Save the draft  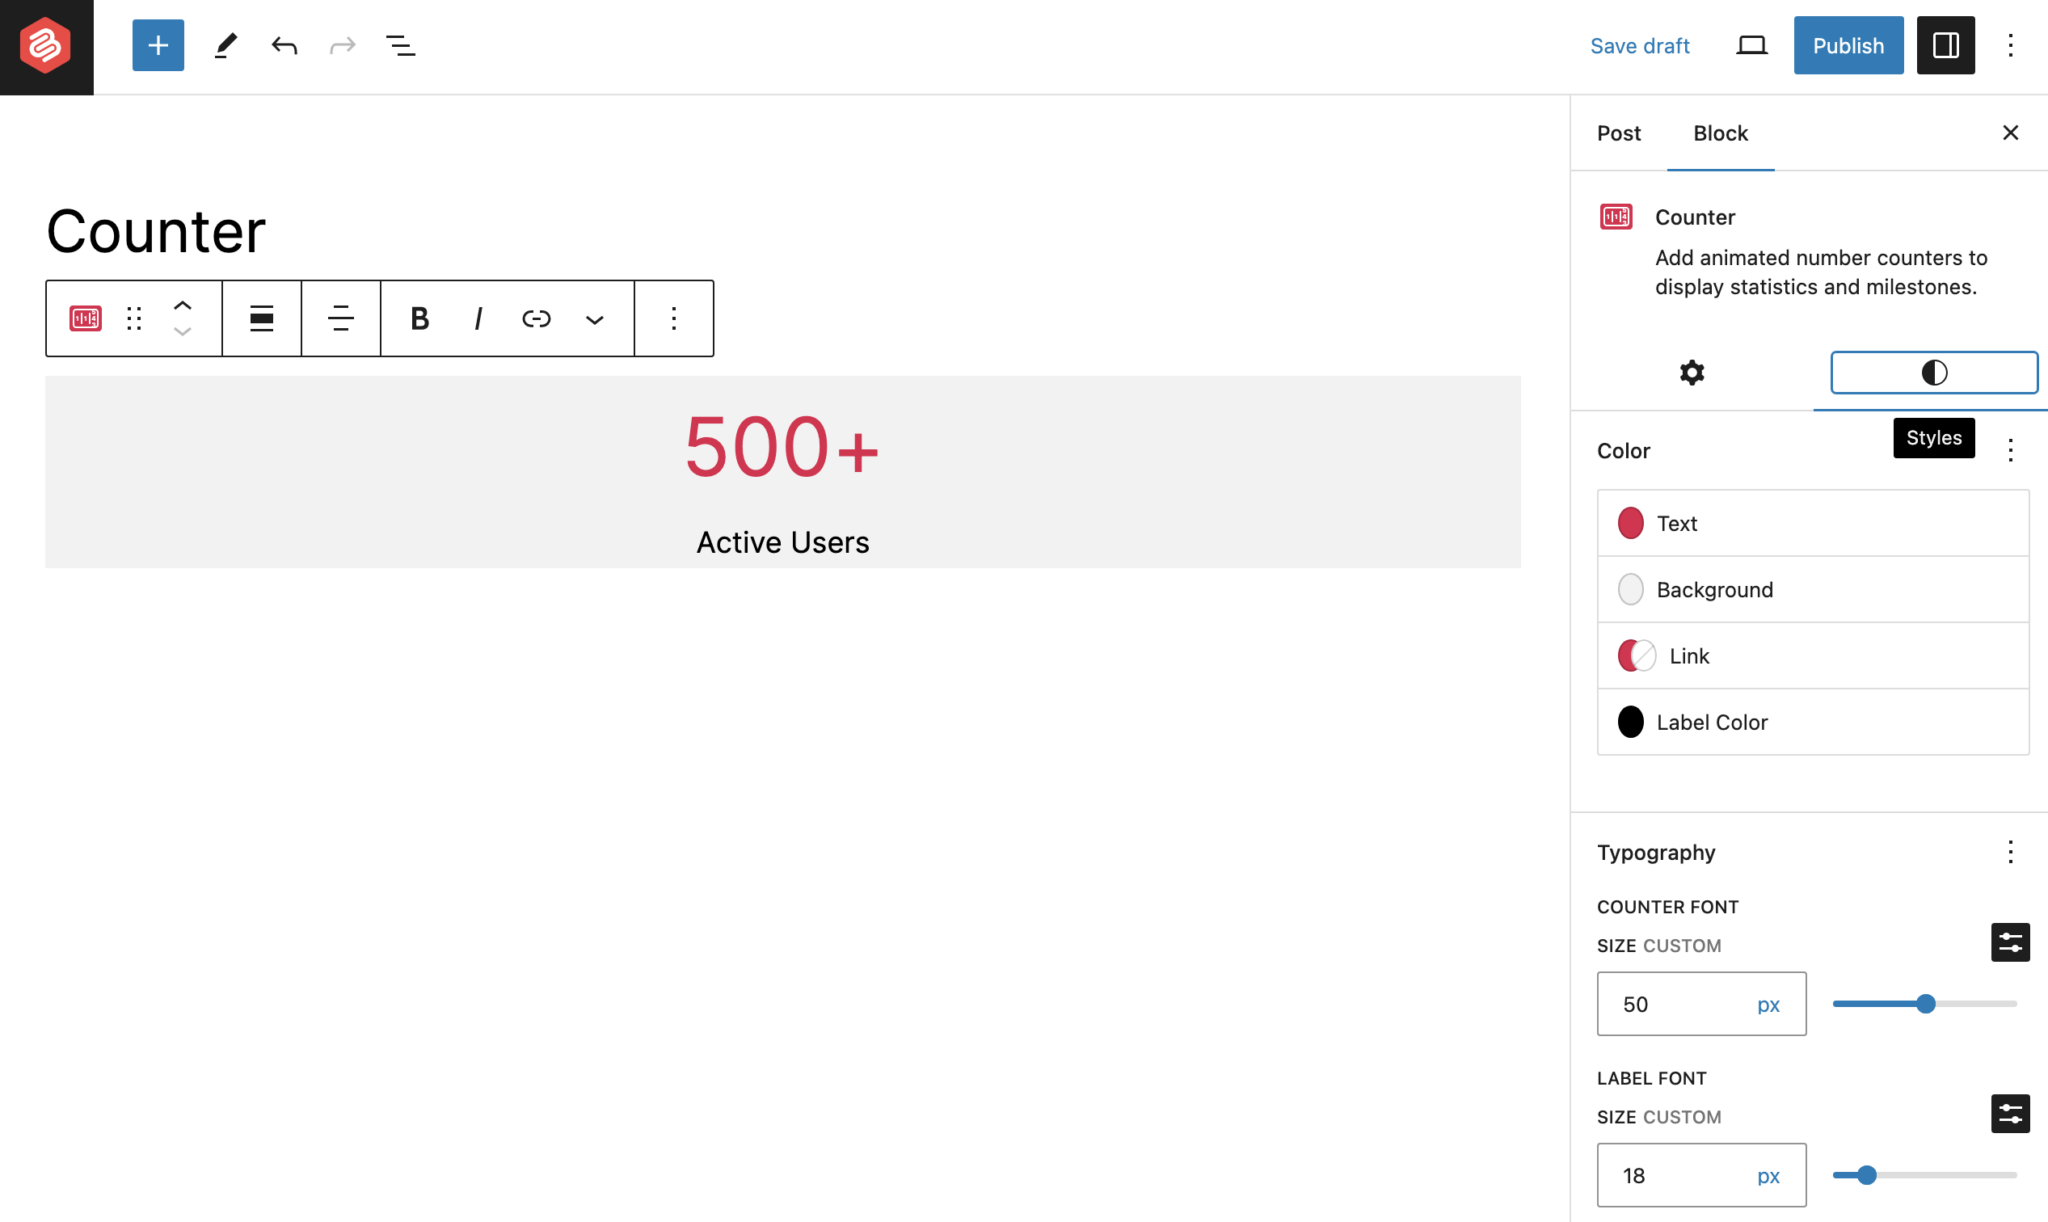[x=1640, y=45]
